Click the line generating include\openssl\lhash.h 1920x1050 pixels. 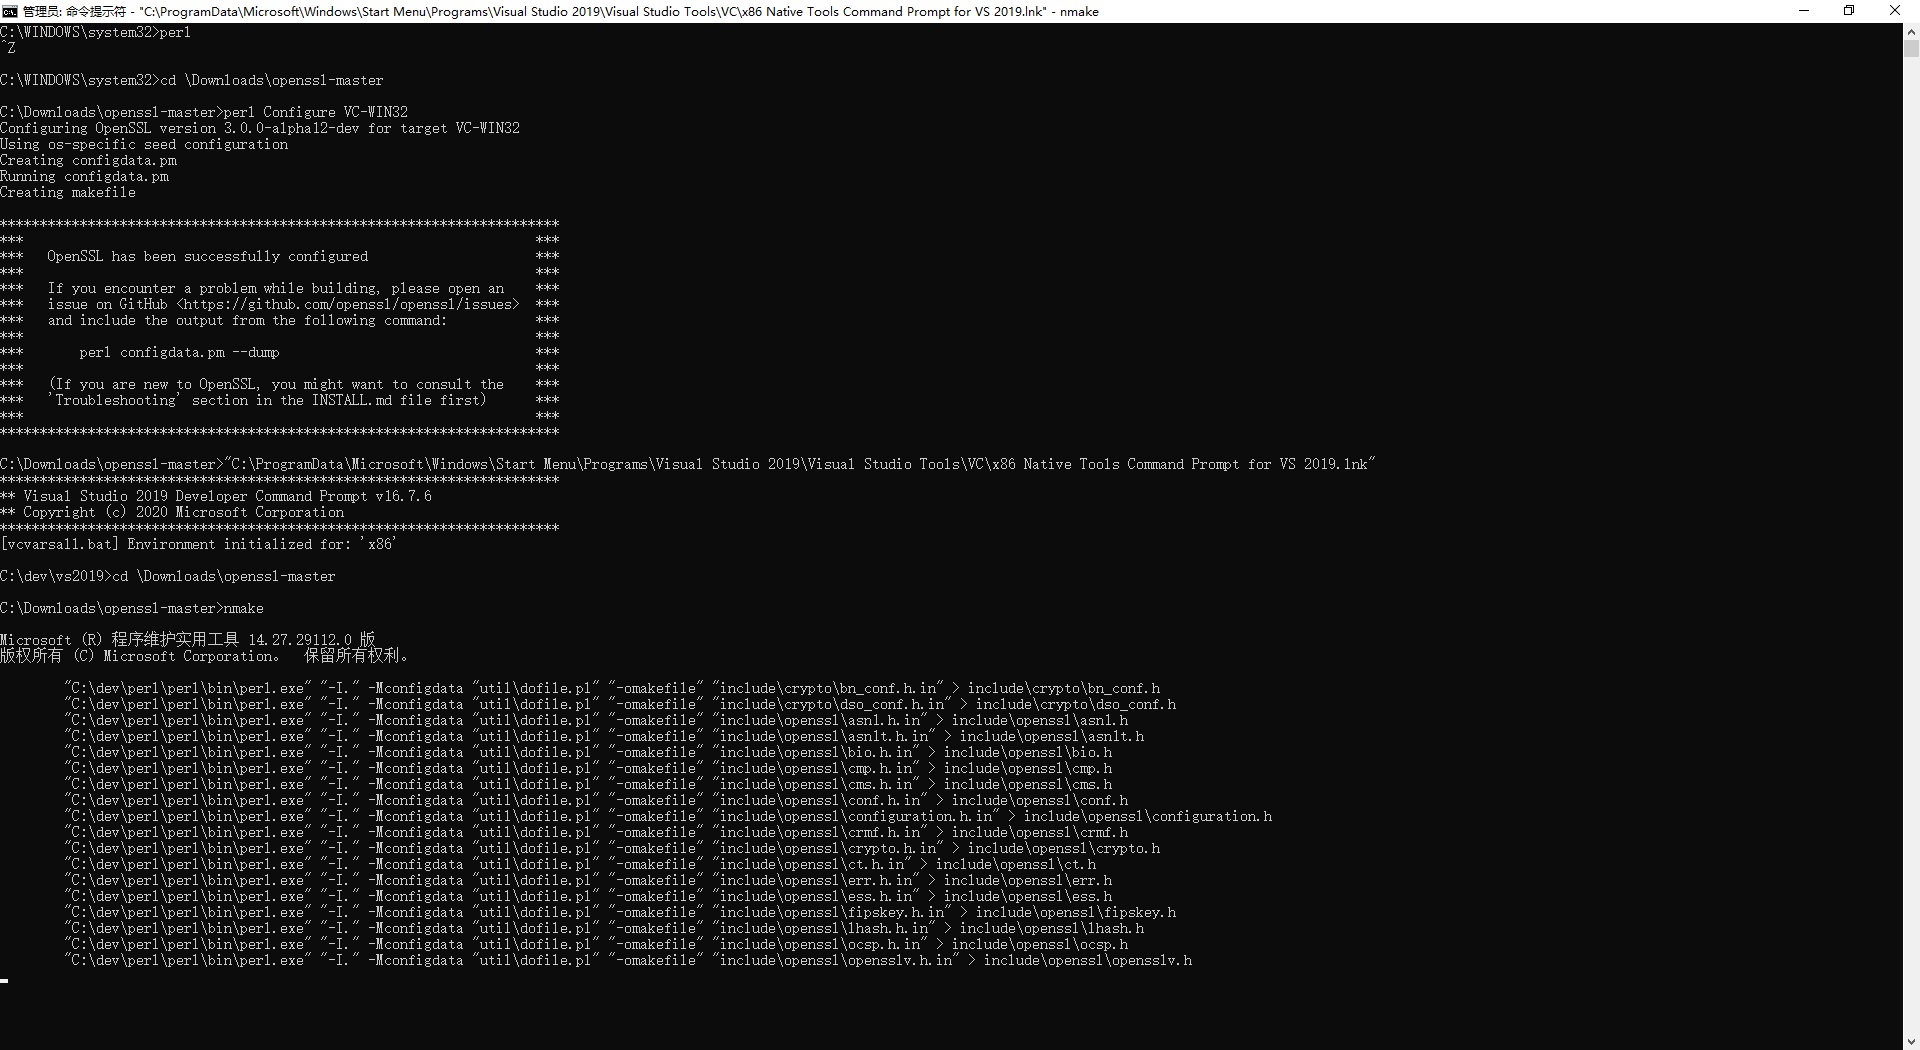[x=604, y=928]
